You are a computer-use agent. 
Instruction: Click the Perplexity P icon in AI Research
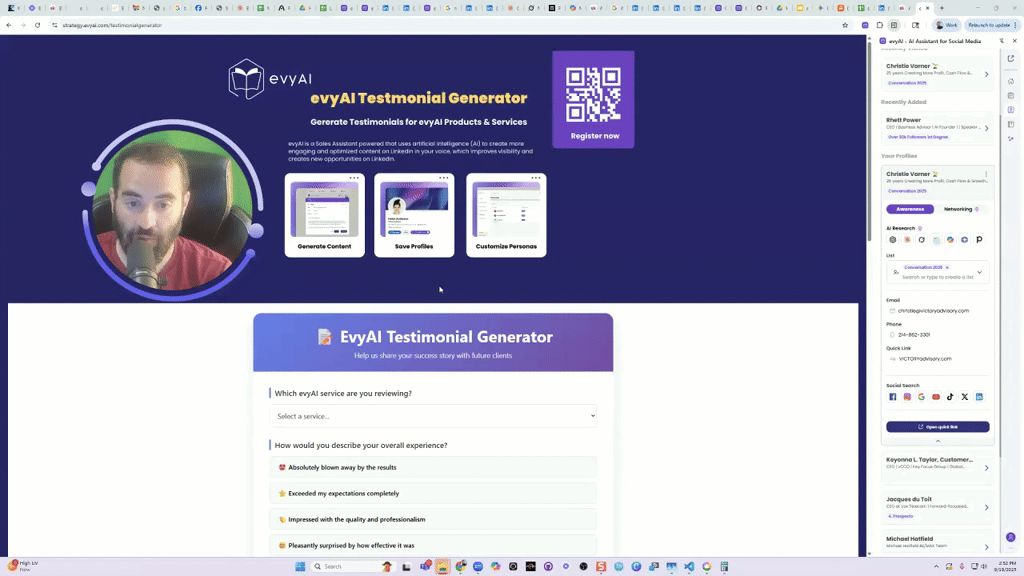point(979,240)
